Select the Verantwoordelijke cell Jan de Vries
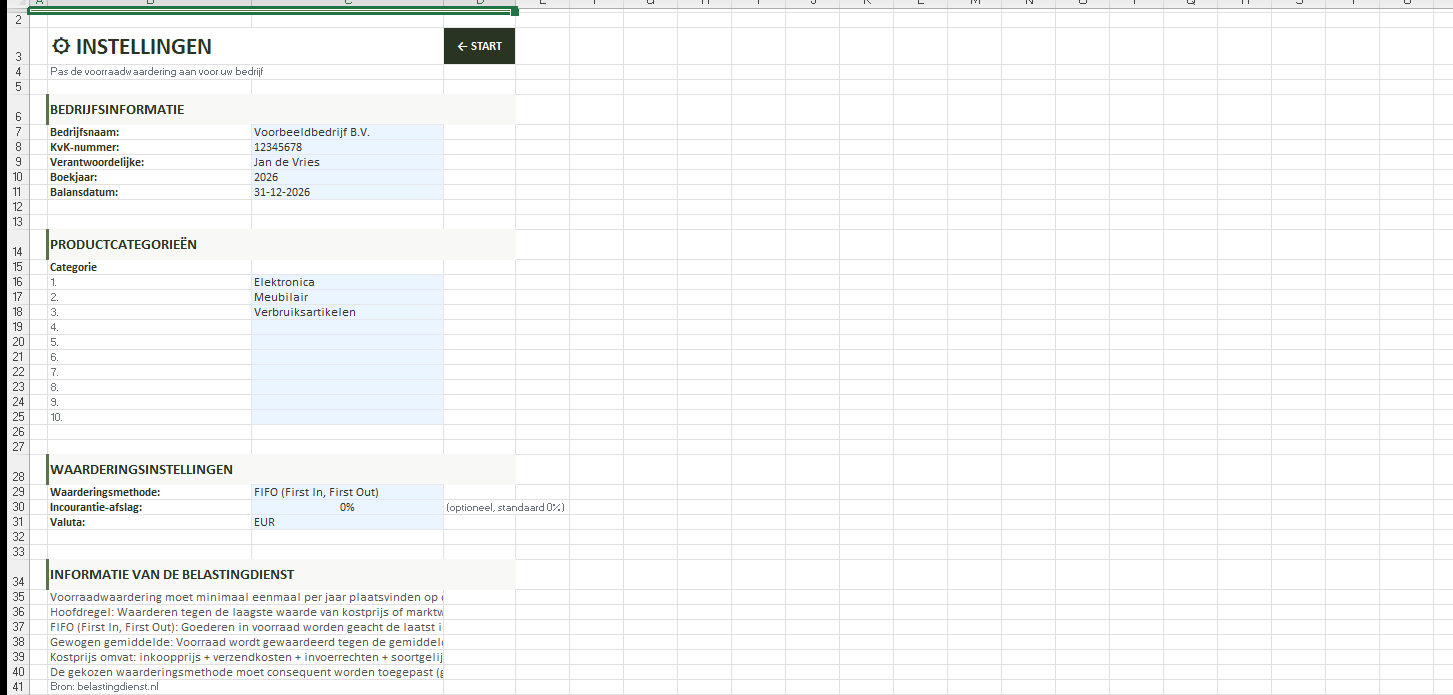Image resolution: width=1453 pixels, height=695 pixels. pos(346,162)
